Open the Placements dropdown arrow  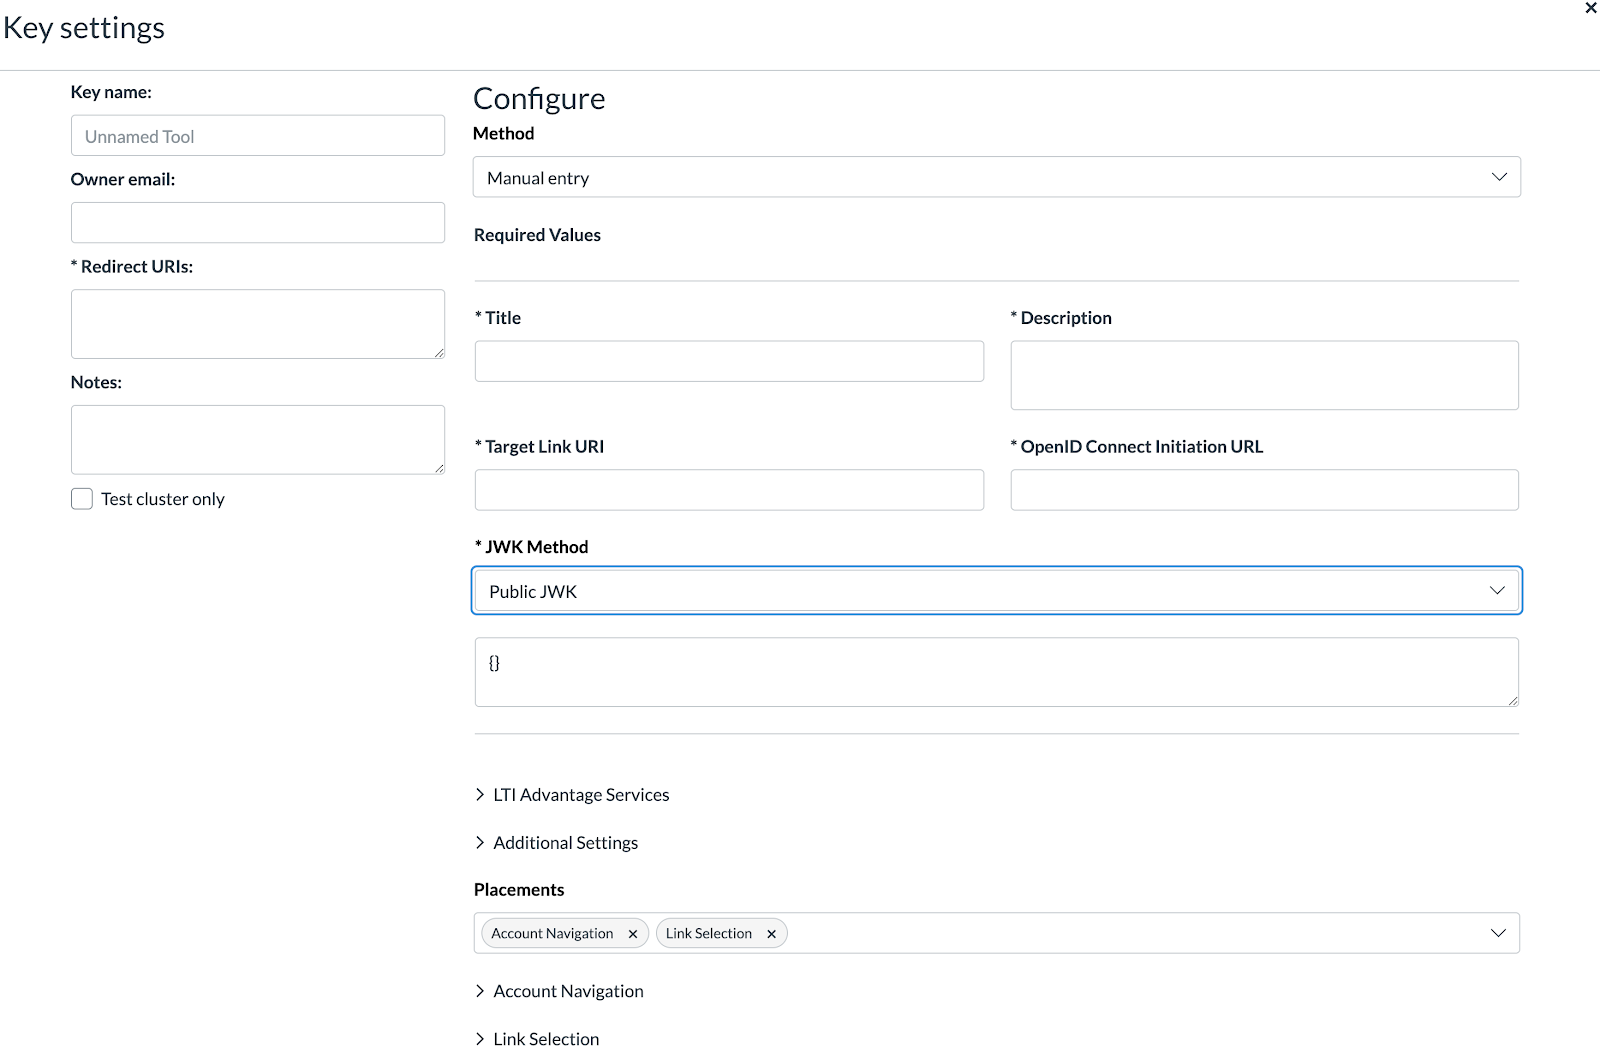(1497, 933)
